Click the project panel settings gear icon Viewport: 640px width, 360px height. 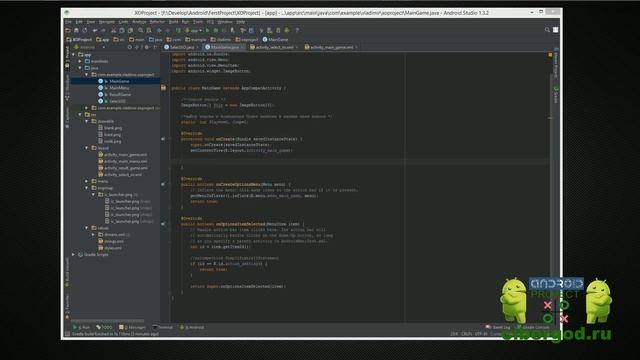[147, 47]
